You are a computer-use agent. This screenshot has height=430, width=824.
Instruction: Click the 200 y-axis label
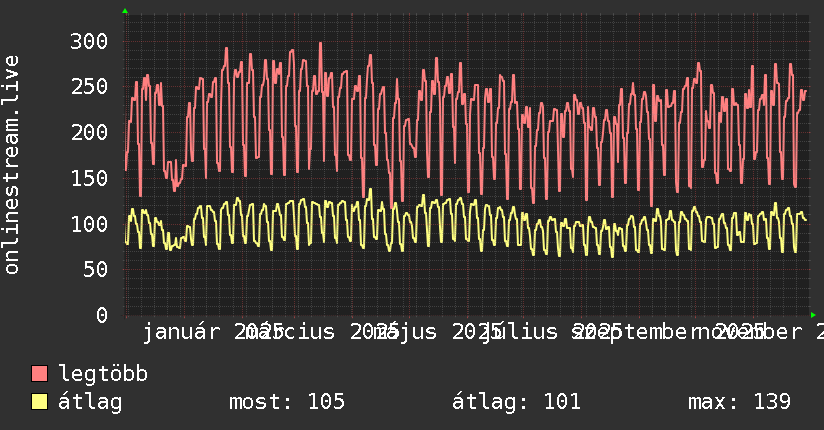(x=89, y=132)
